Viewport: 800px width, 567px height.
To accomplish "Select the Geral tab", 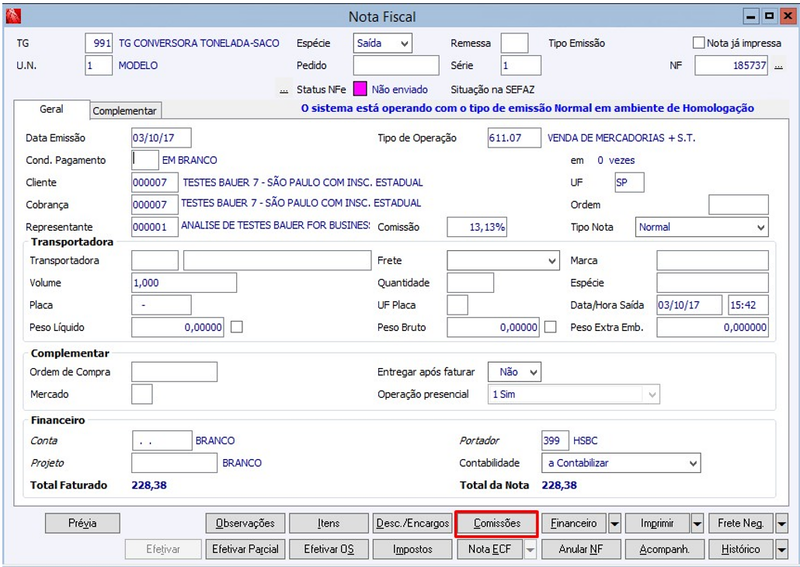I will (x=52, y=109).
